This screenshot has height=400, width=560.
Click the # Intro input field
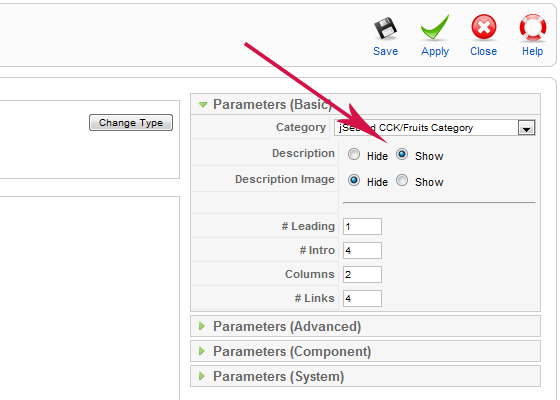(362, 250)
